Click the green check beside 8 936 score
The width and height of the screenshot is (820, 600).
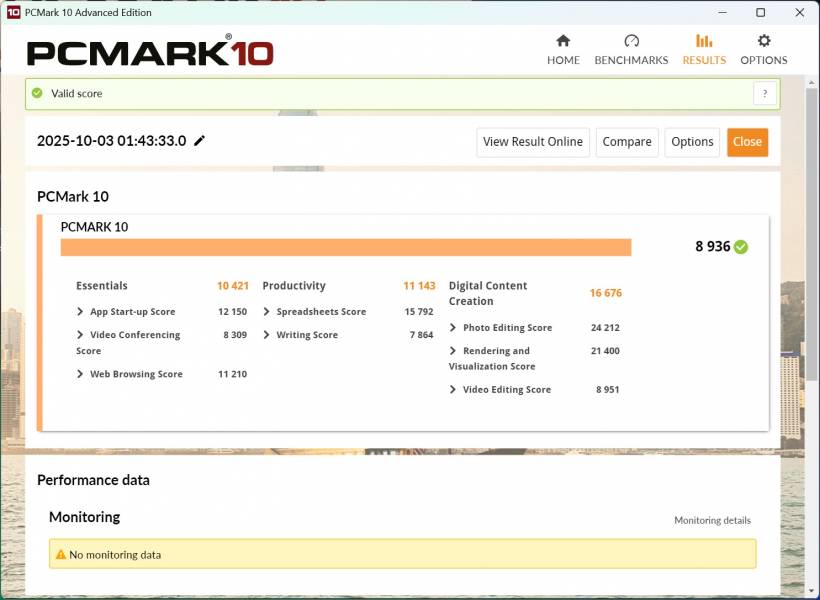(741, 247)
